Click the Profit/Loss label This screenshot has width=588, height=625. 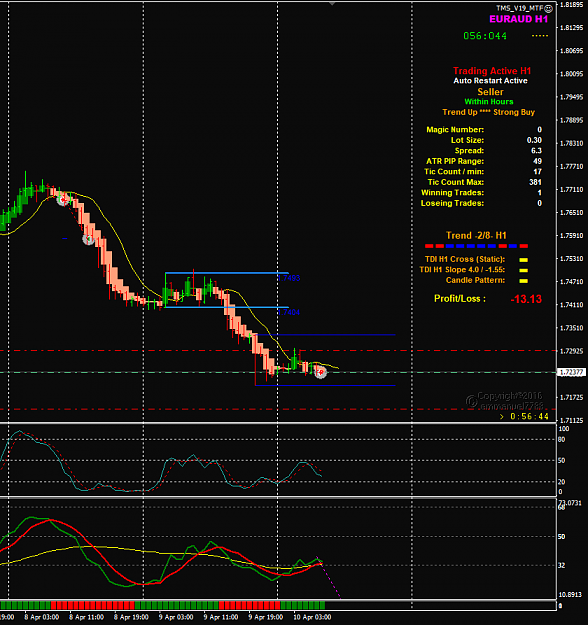(x=460, y=299)
